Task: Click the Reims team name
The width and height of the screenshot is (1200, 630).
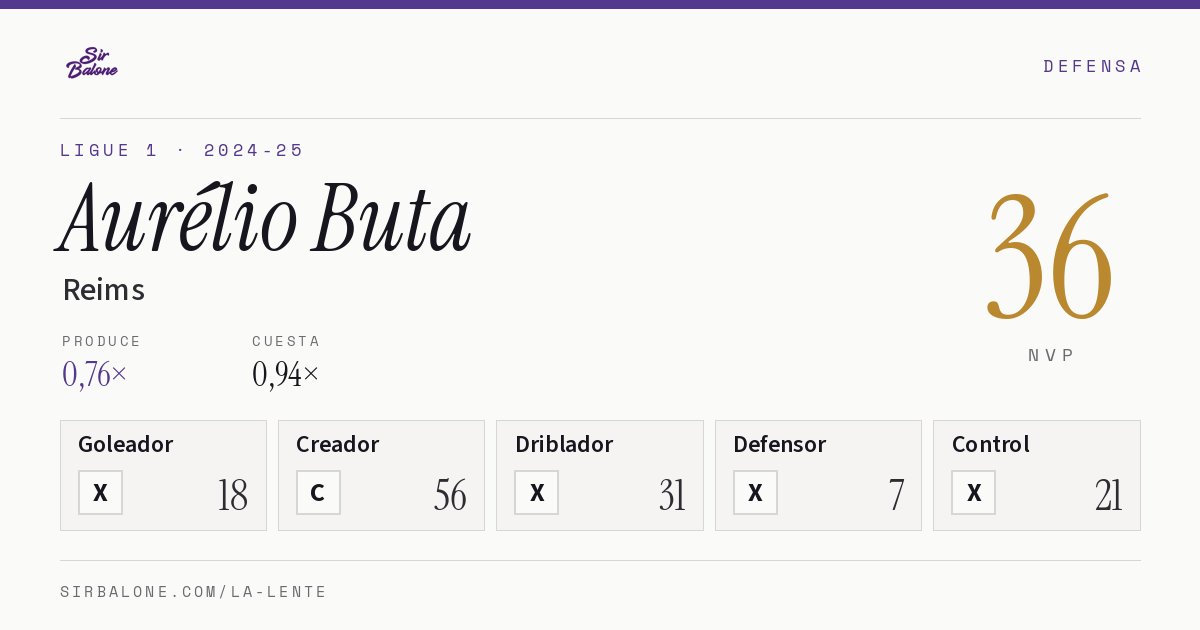Action: point(104,290)
